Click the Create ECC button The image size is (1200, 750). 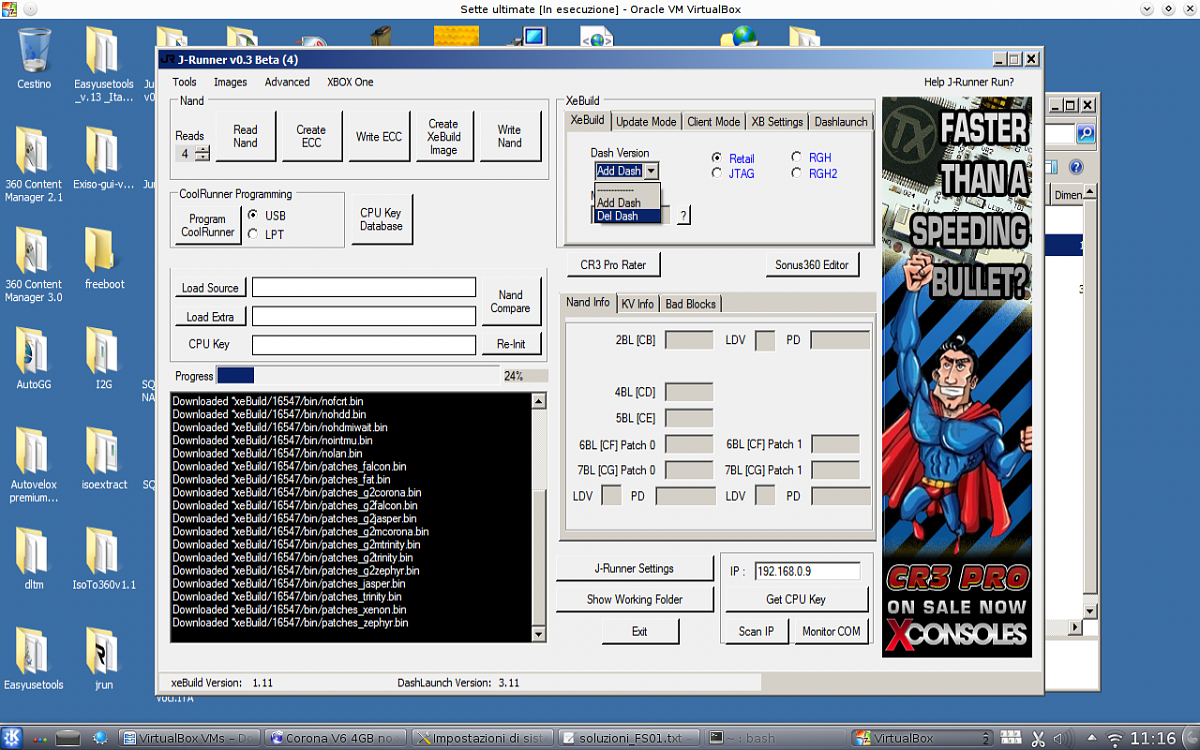pyautogui.click(x=311, y=136)
